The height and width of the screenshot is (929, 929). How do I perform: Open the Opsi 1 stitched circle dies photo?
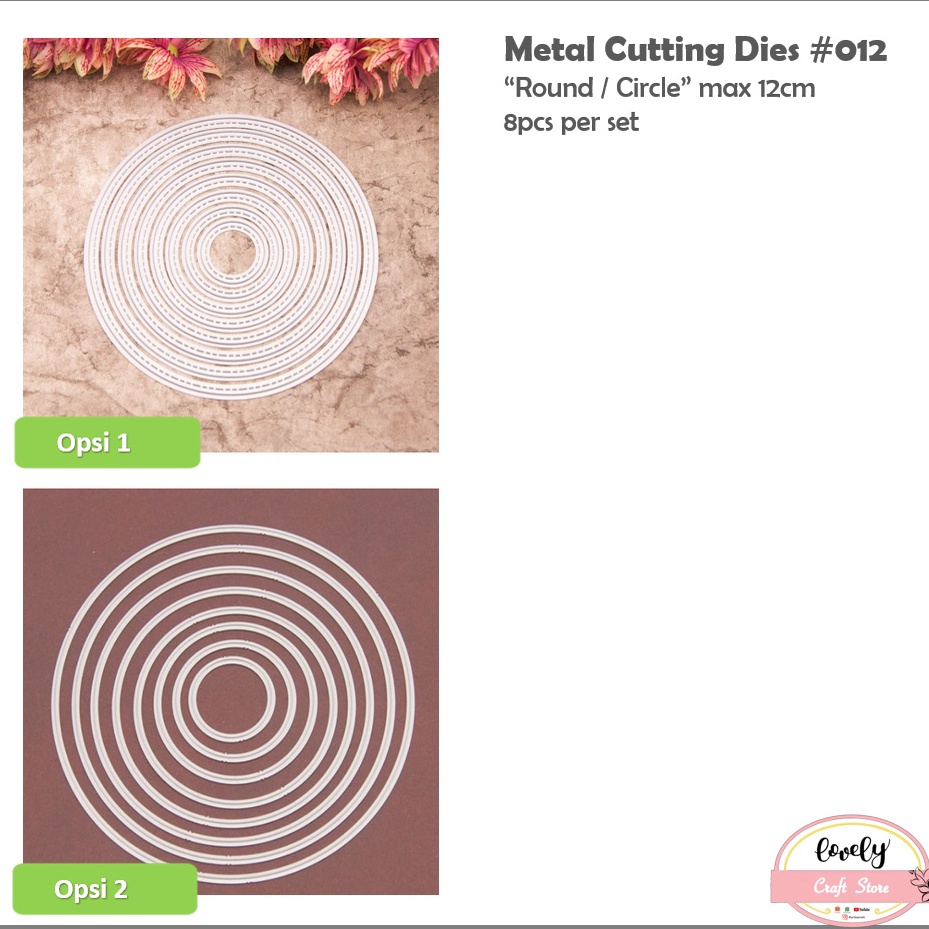[231, 245]
